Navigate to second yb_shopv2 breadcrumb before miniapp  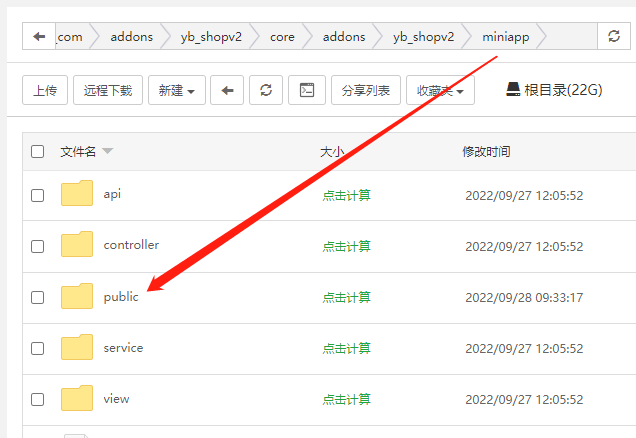pyautogui.click(x=423, y=37)
